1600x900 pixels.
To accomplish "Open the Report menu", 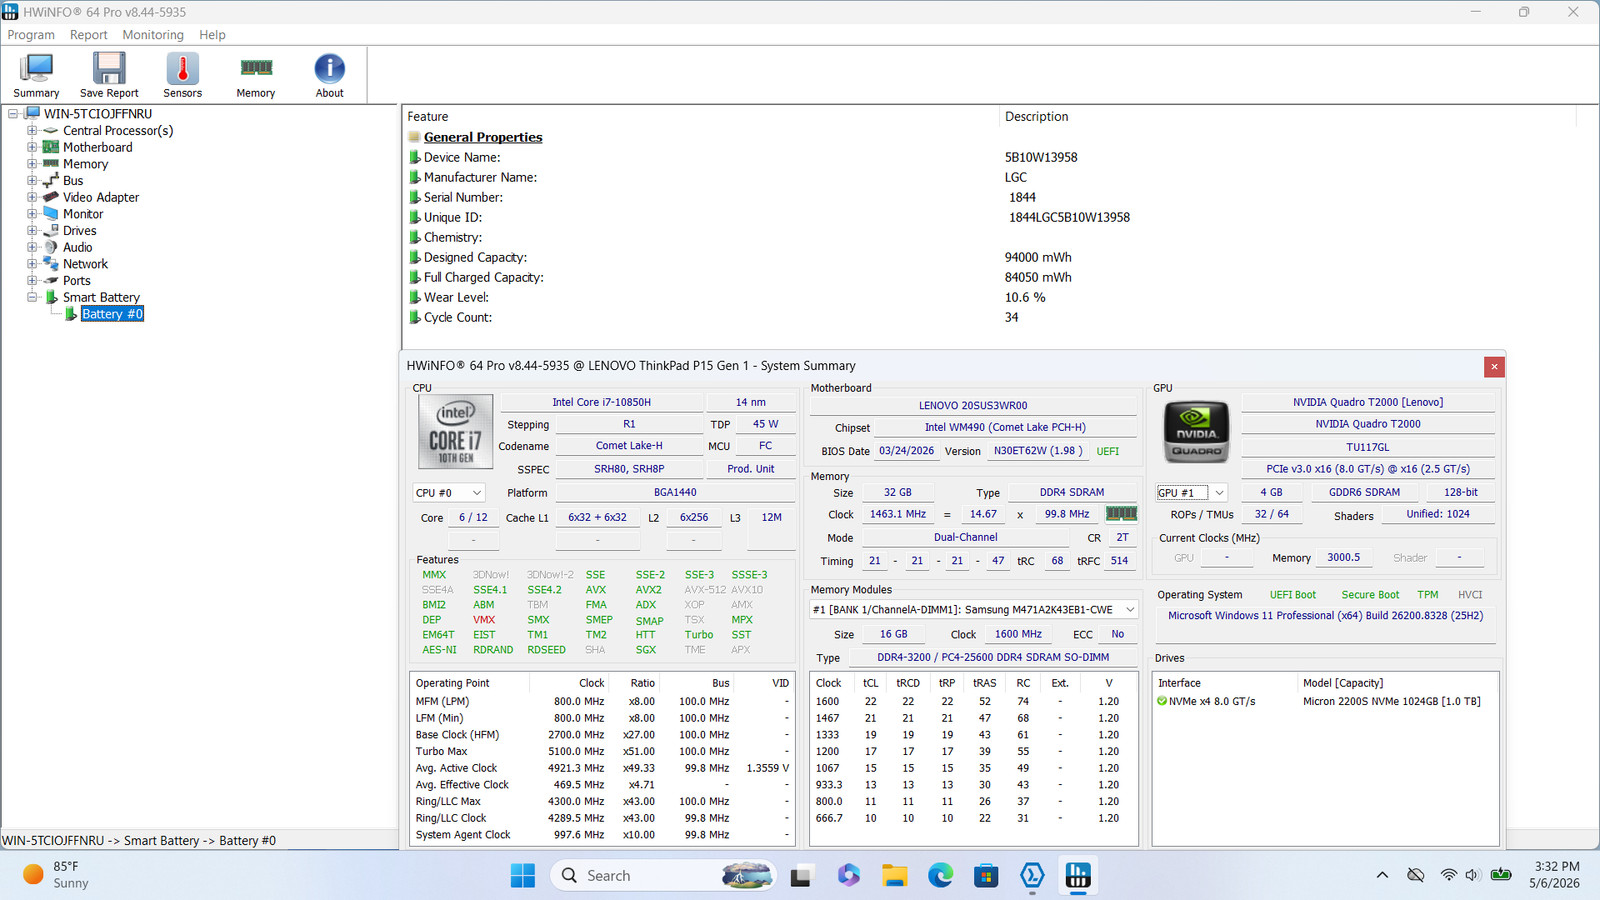I will [88, 35].
